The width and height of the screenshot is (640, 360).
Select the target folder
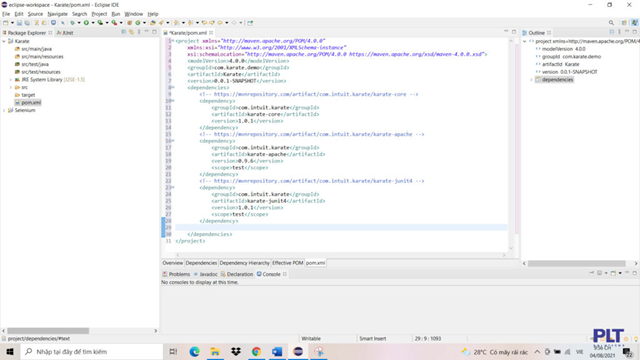coord(24,95)
